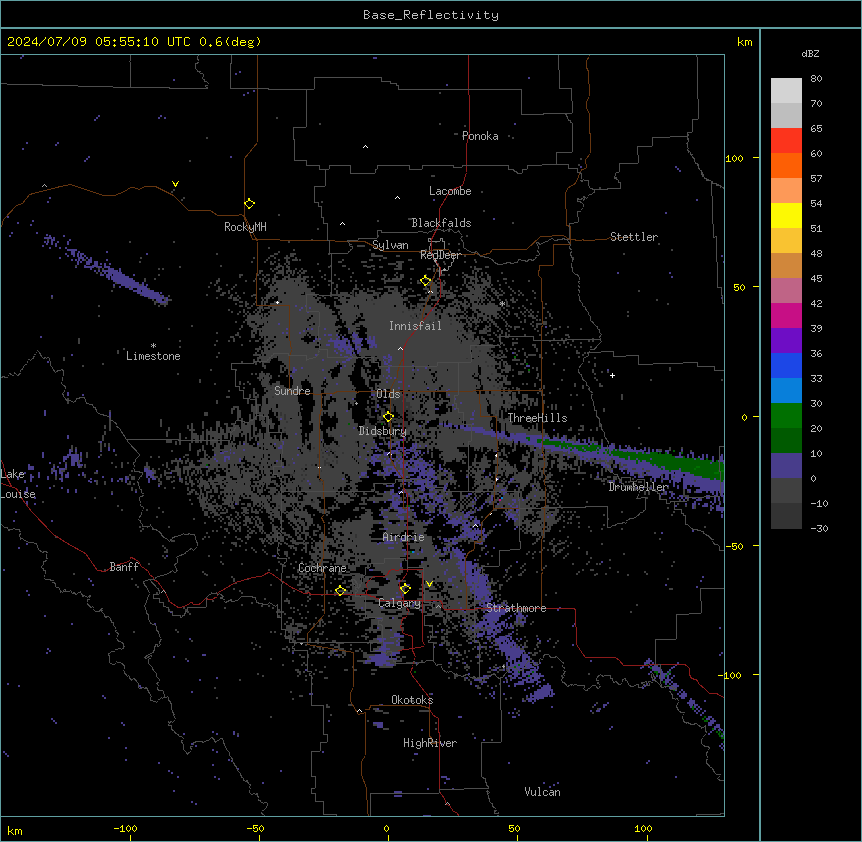Click the Ponoka city label
This screenshot has width=862, height=842.
(480, 136)
